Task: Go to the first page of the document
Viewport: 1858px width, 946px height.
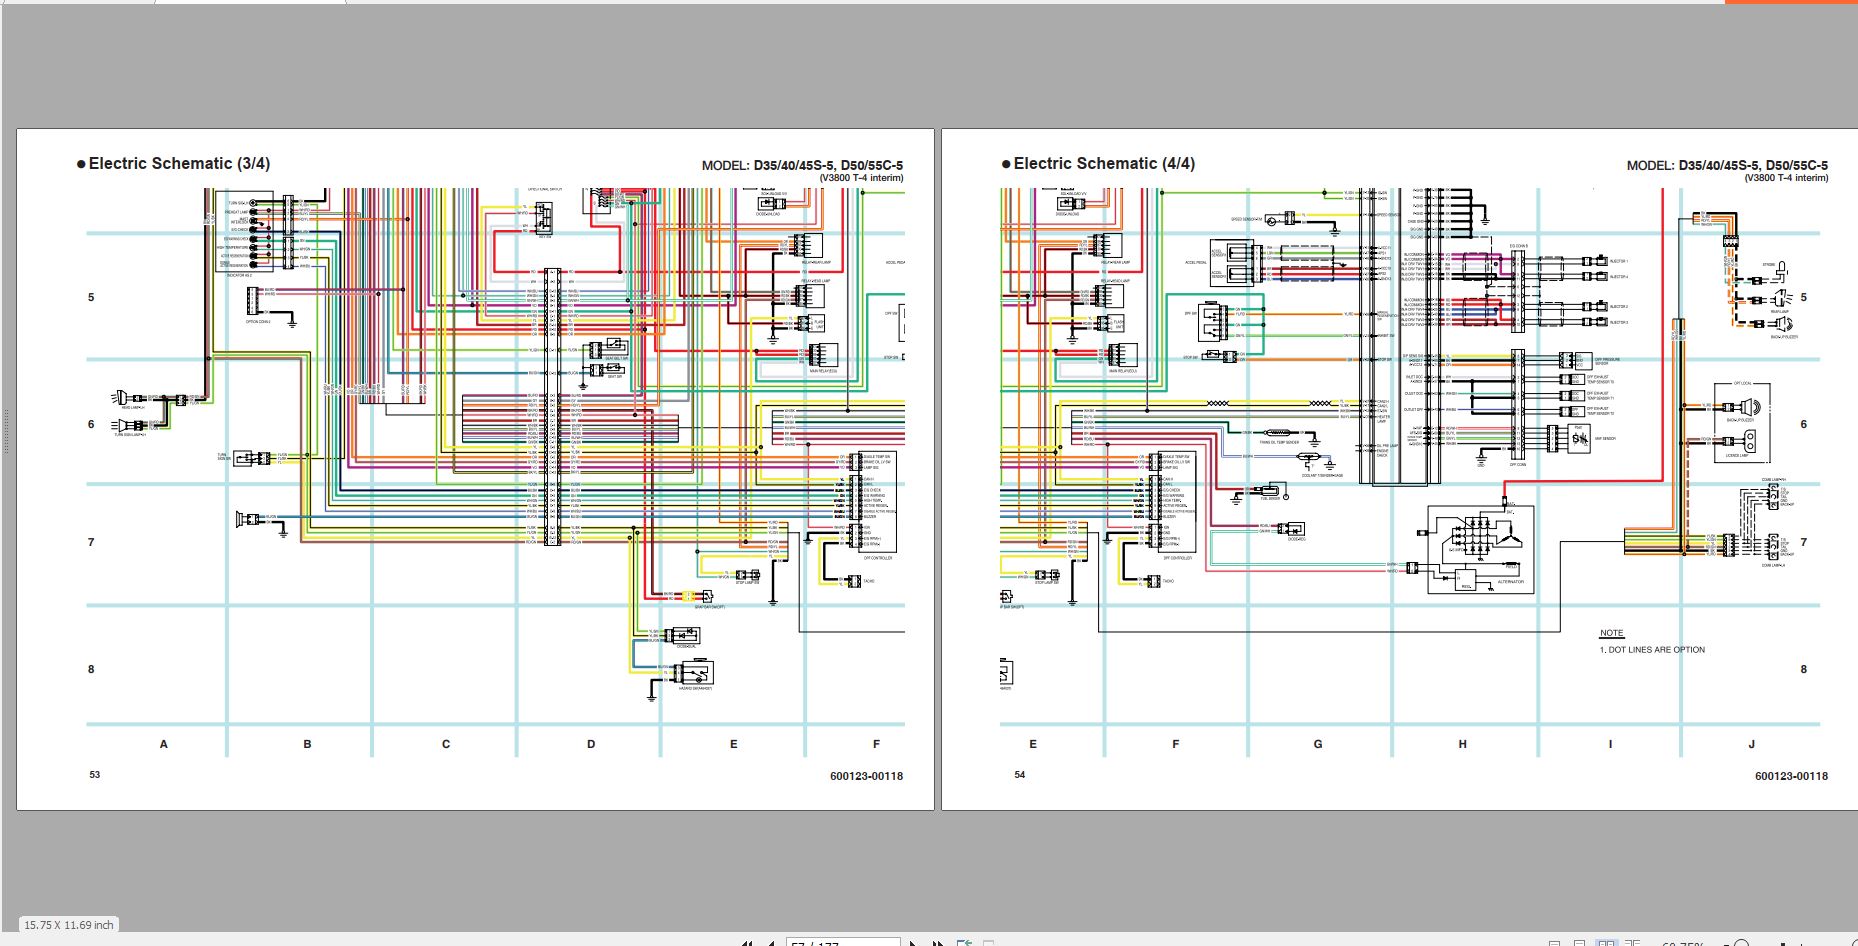Action: click(746, 943)
